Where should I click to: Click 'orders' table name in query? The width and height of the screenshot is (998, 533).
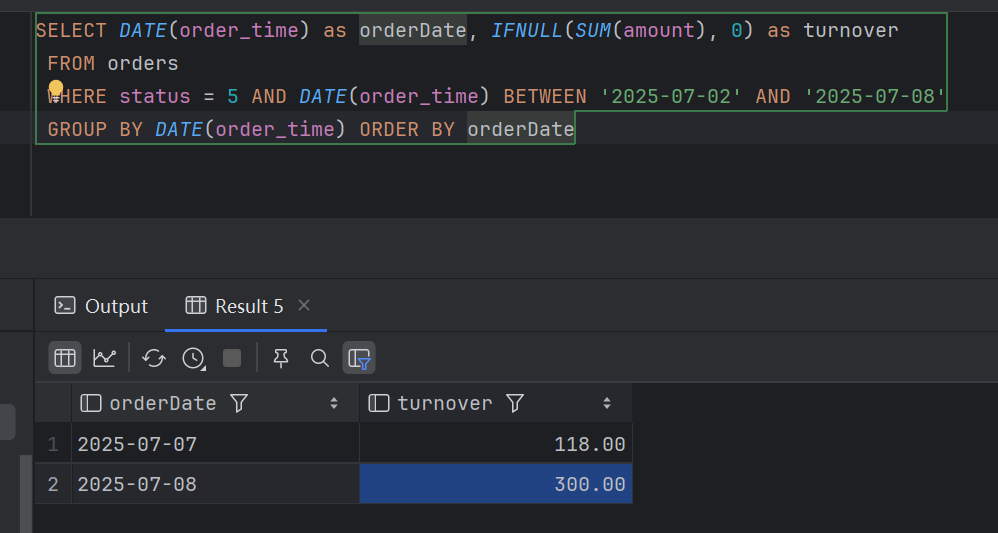tap(143, 64)
